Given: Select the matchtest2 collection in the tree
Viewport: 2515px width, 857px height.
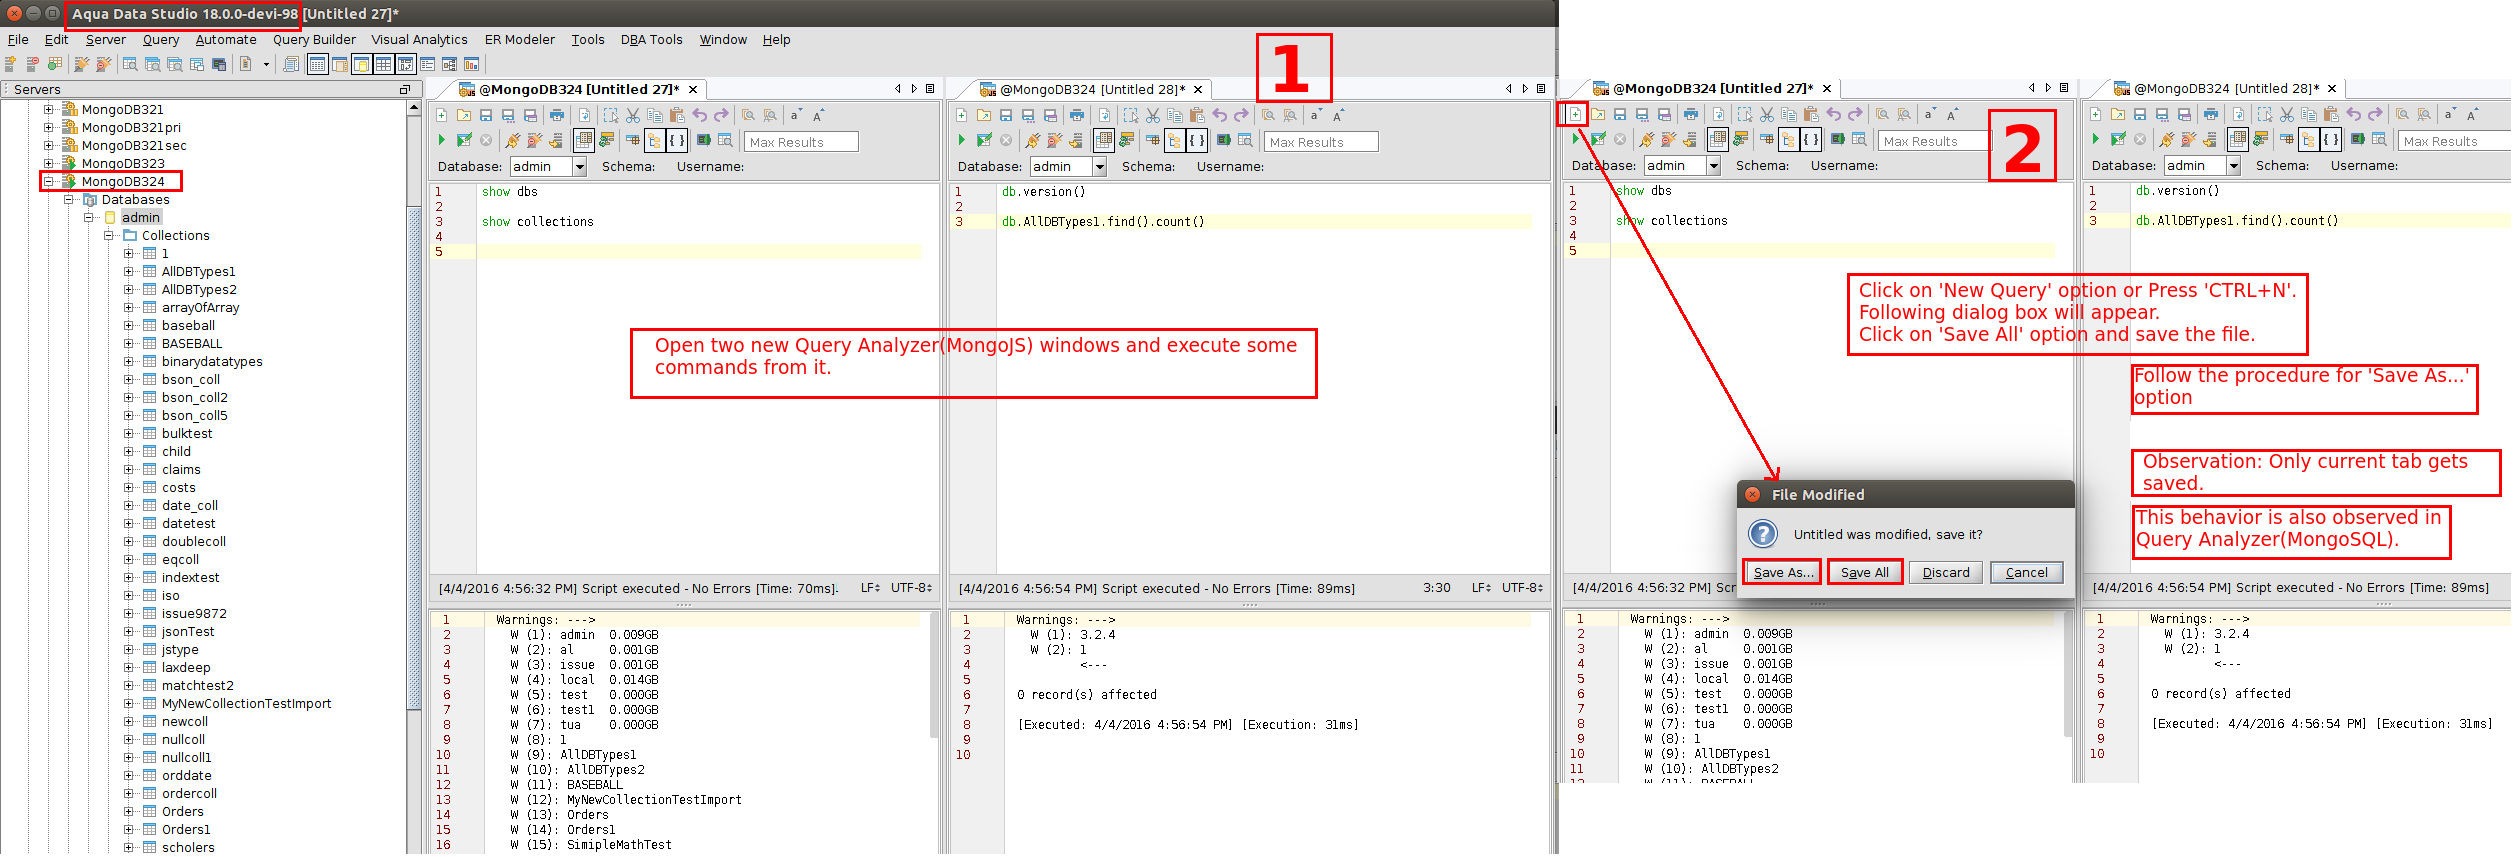Looking at the screenshot, I should click(198, 686).
